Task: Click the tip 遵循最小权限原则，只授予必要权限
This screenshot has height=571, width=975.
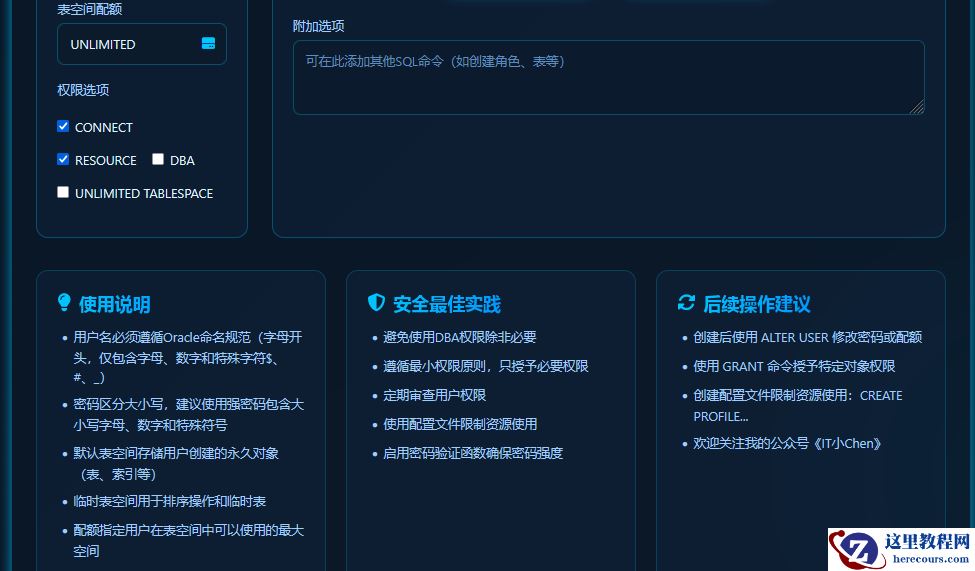Action: point(486,366)
